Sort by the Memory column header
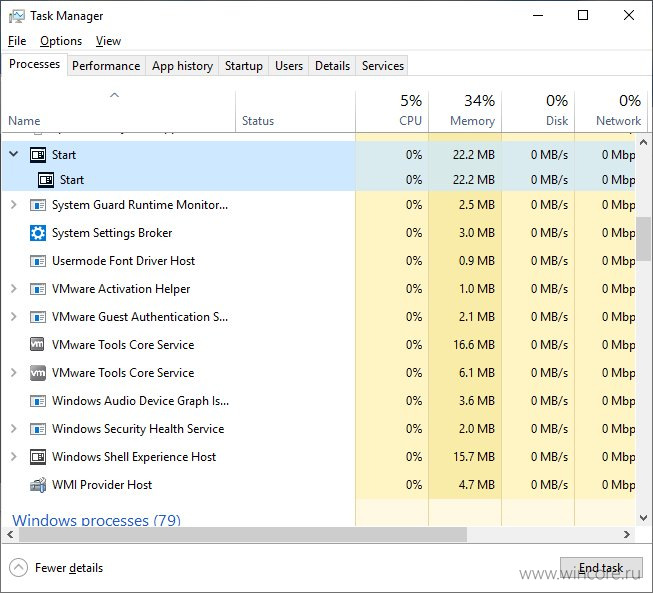Image resolution: width=653 pixels, height=593 pixels. point(465,112)
